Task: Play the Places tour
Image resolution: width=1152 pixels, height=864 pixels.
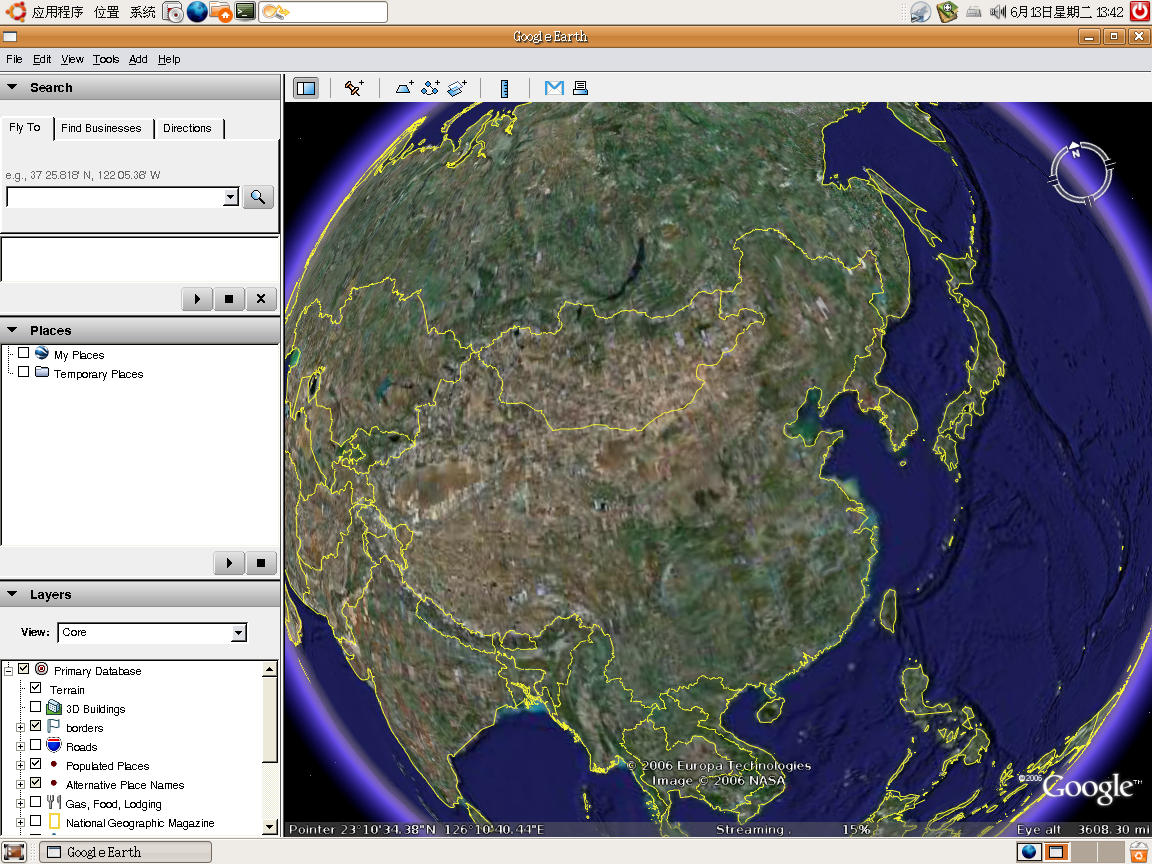Action: tap(229, 563)
